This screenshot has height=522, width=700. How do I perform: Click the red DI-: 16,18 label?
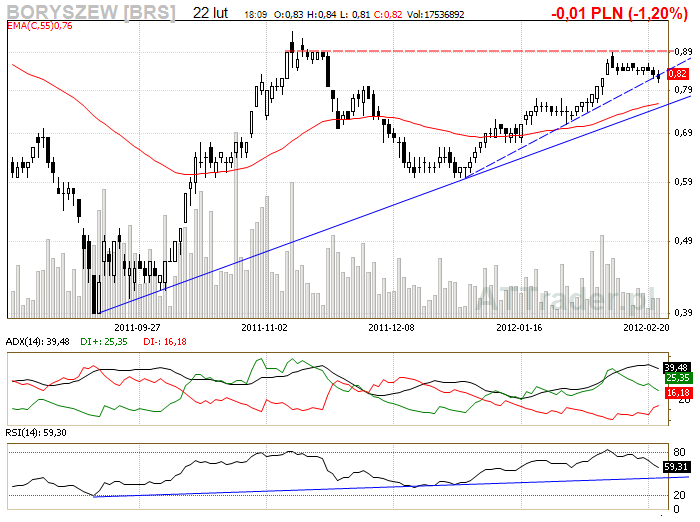pyautogui.click(x=165, y=342)
